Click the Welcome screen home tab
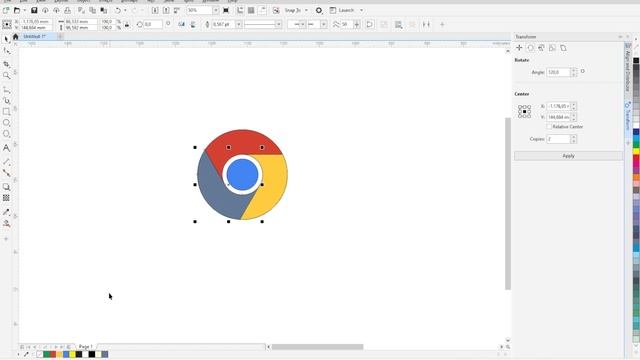The image size is (640, 360). pyautogui.click(x=16, y=37)
